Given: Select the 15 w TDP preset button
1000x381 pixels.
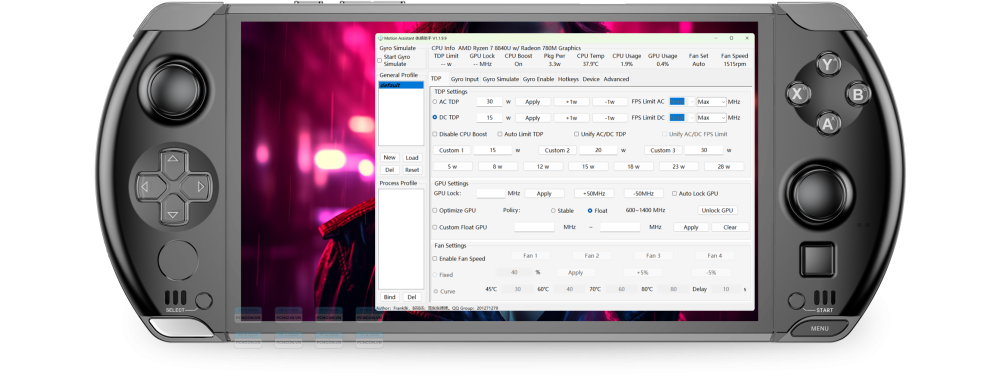Looking at the screenshot, I should [x=589, y=167].
